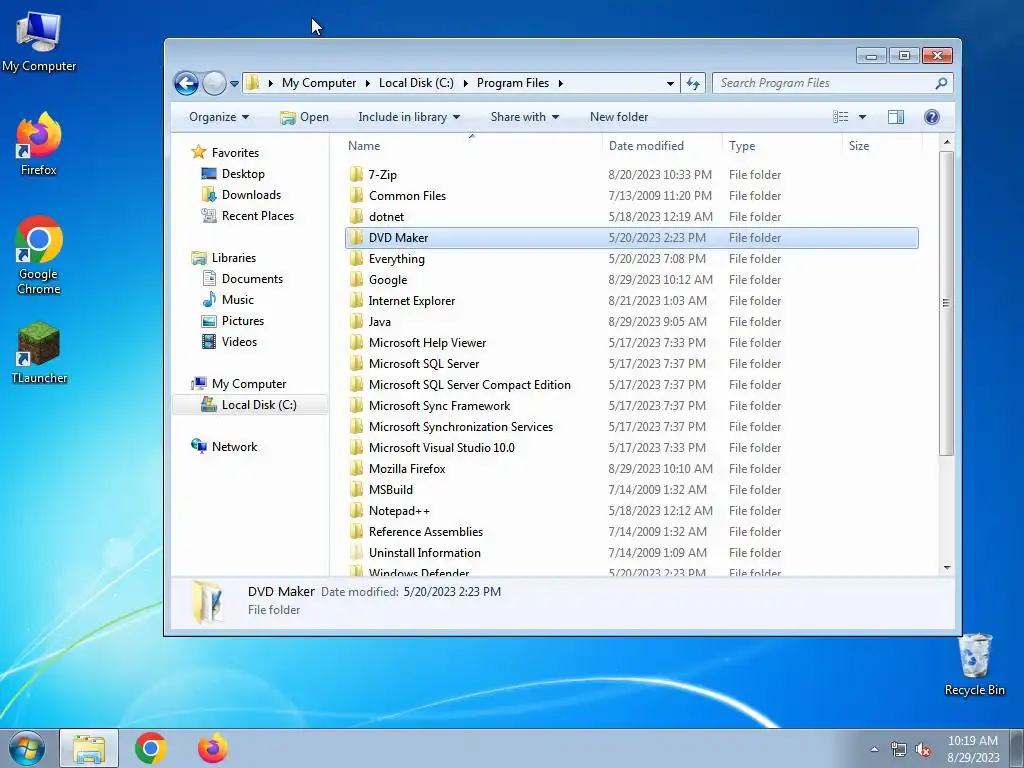
Task: Select the Internet Explorer folder icon
Action: coord(356,300)
